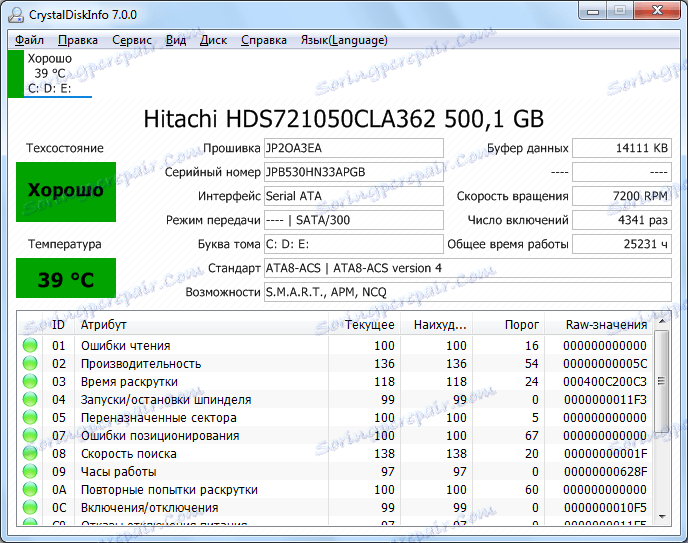Click the Текущее column header
This screenshot has height=543, width=688.
[365, 325]
